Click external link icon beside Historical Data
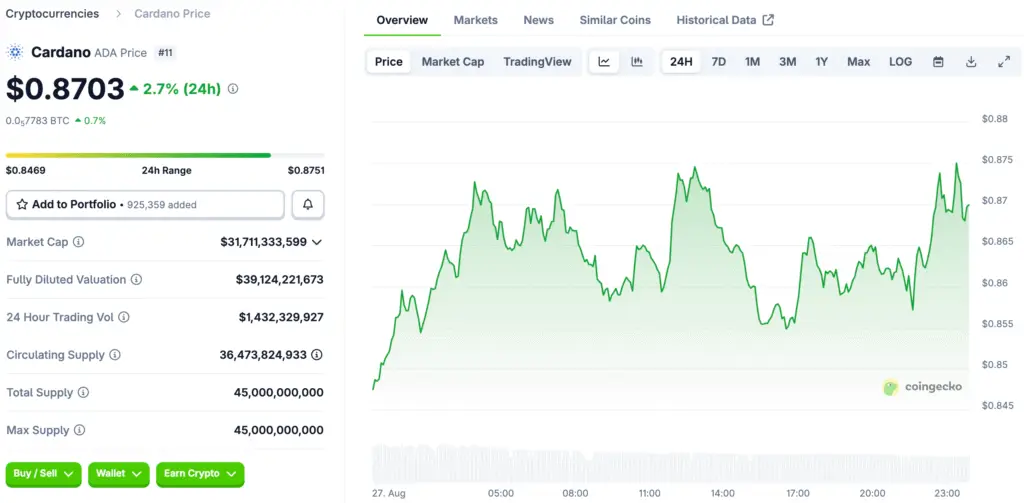 click(x=769, y=20)
